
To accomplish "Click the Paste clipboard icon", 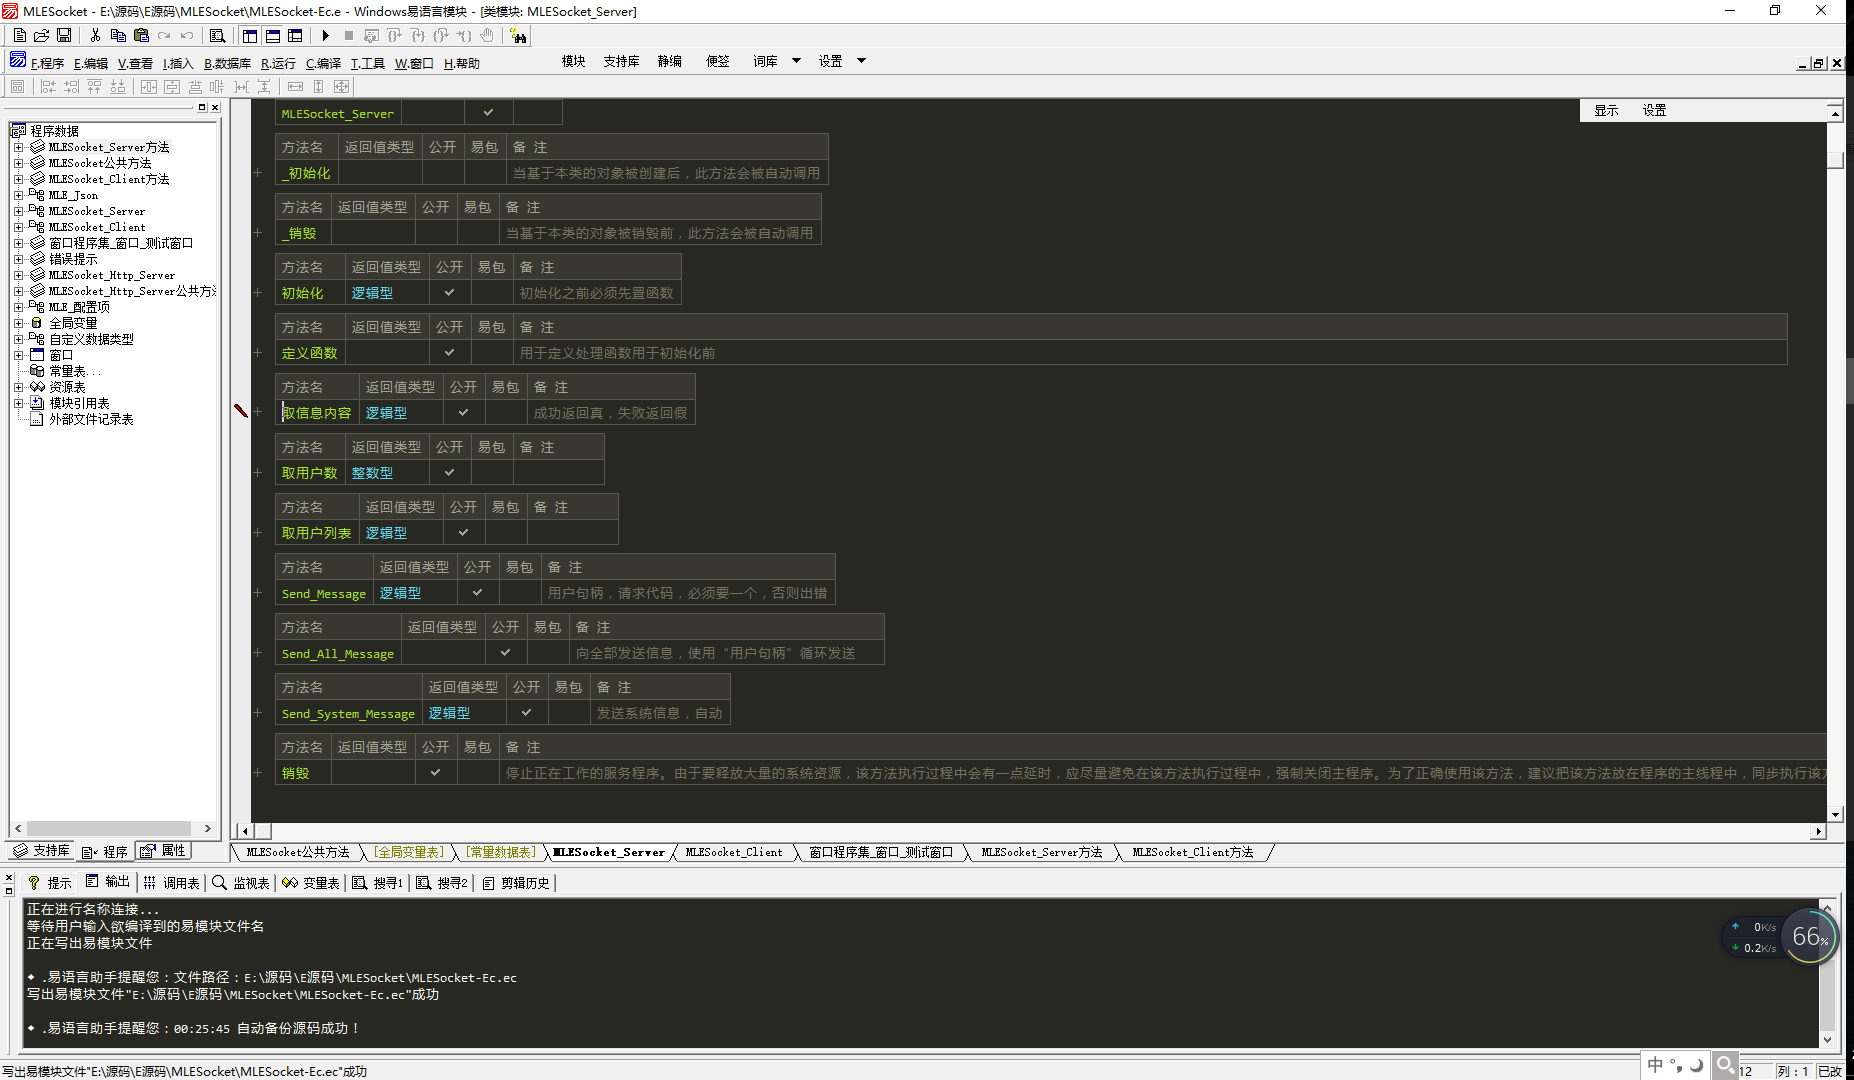I will [x=141, y=35].
